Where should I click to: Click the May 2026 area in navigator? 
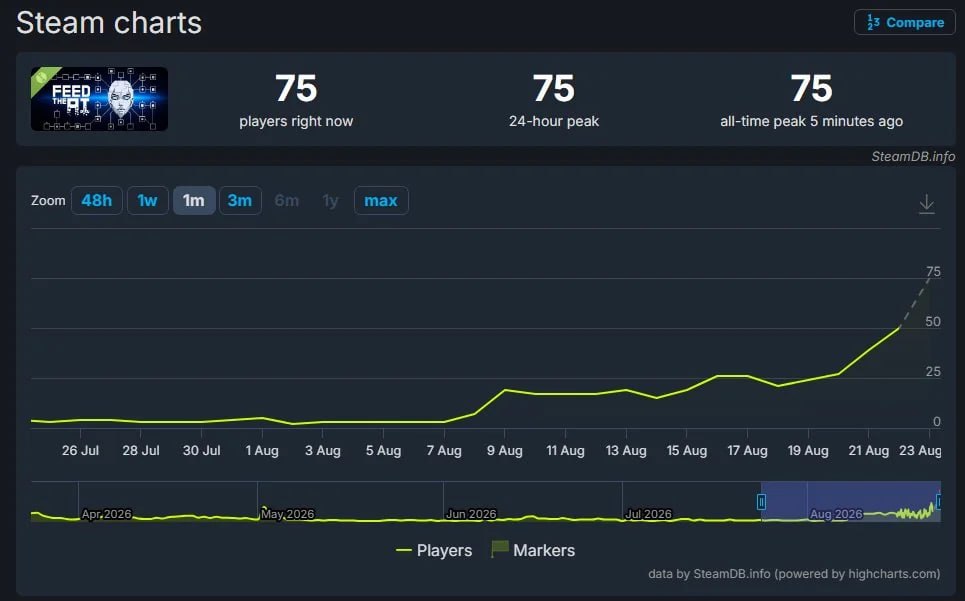tap(287, 514)
